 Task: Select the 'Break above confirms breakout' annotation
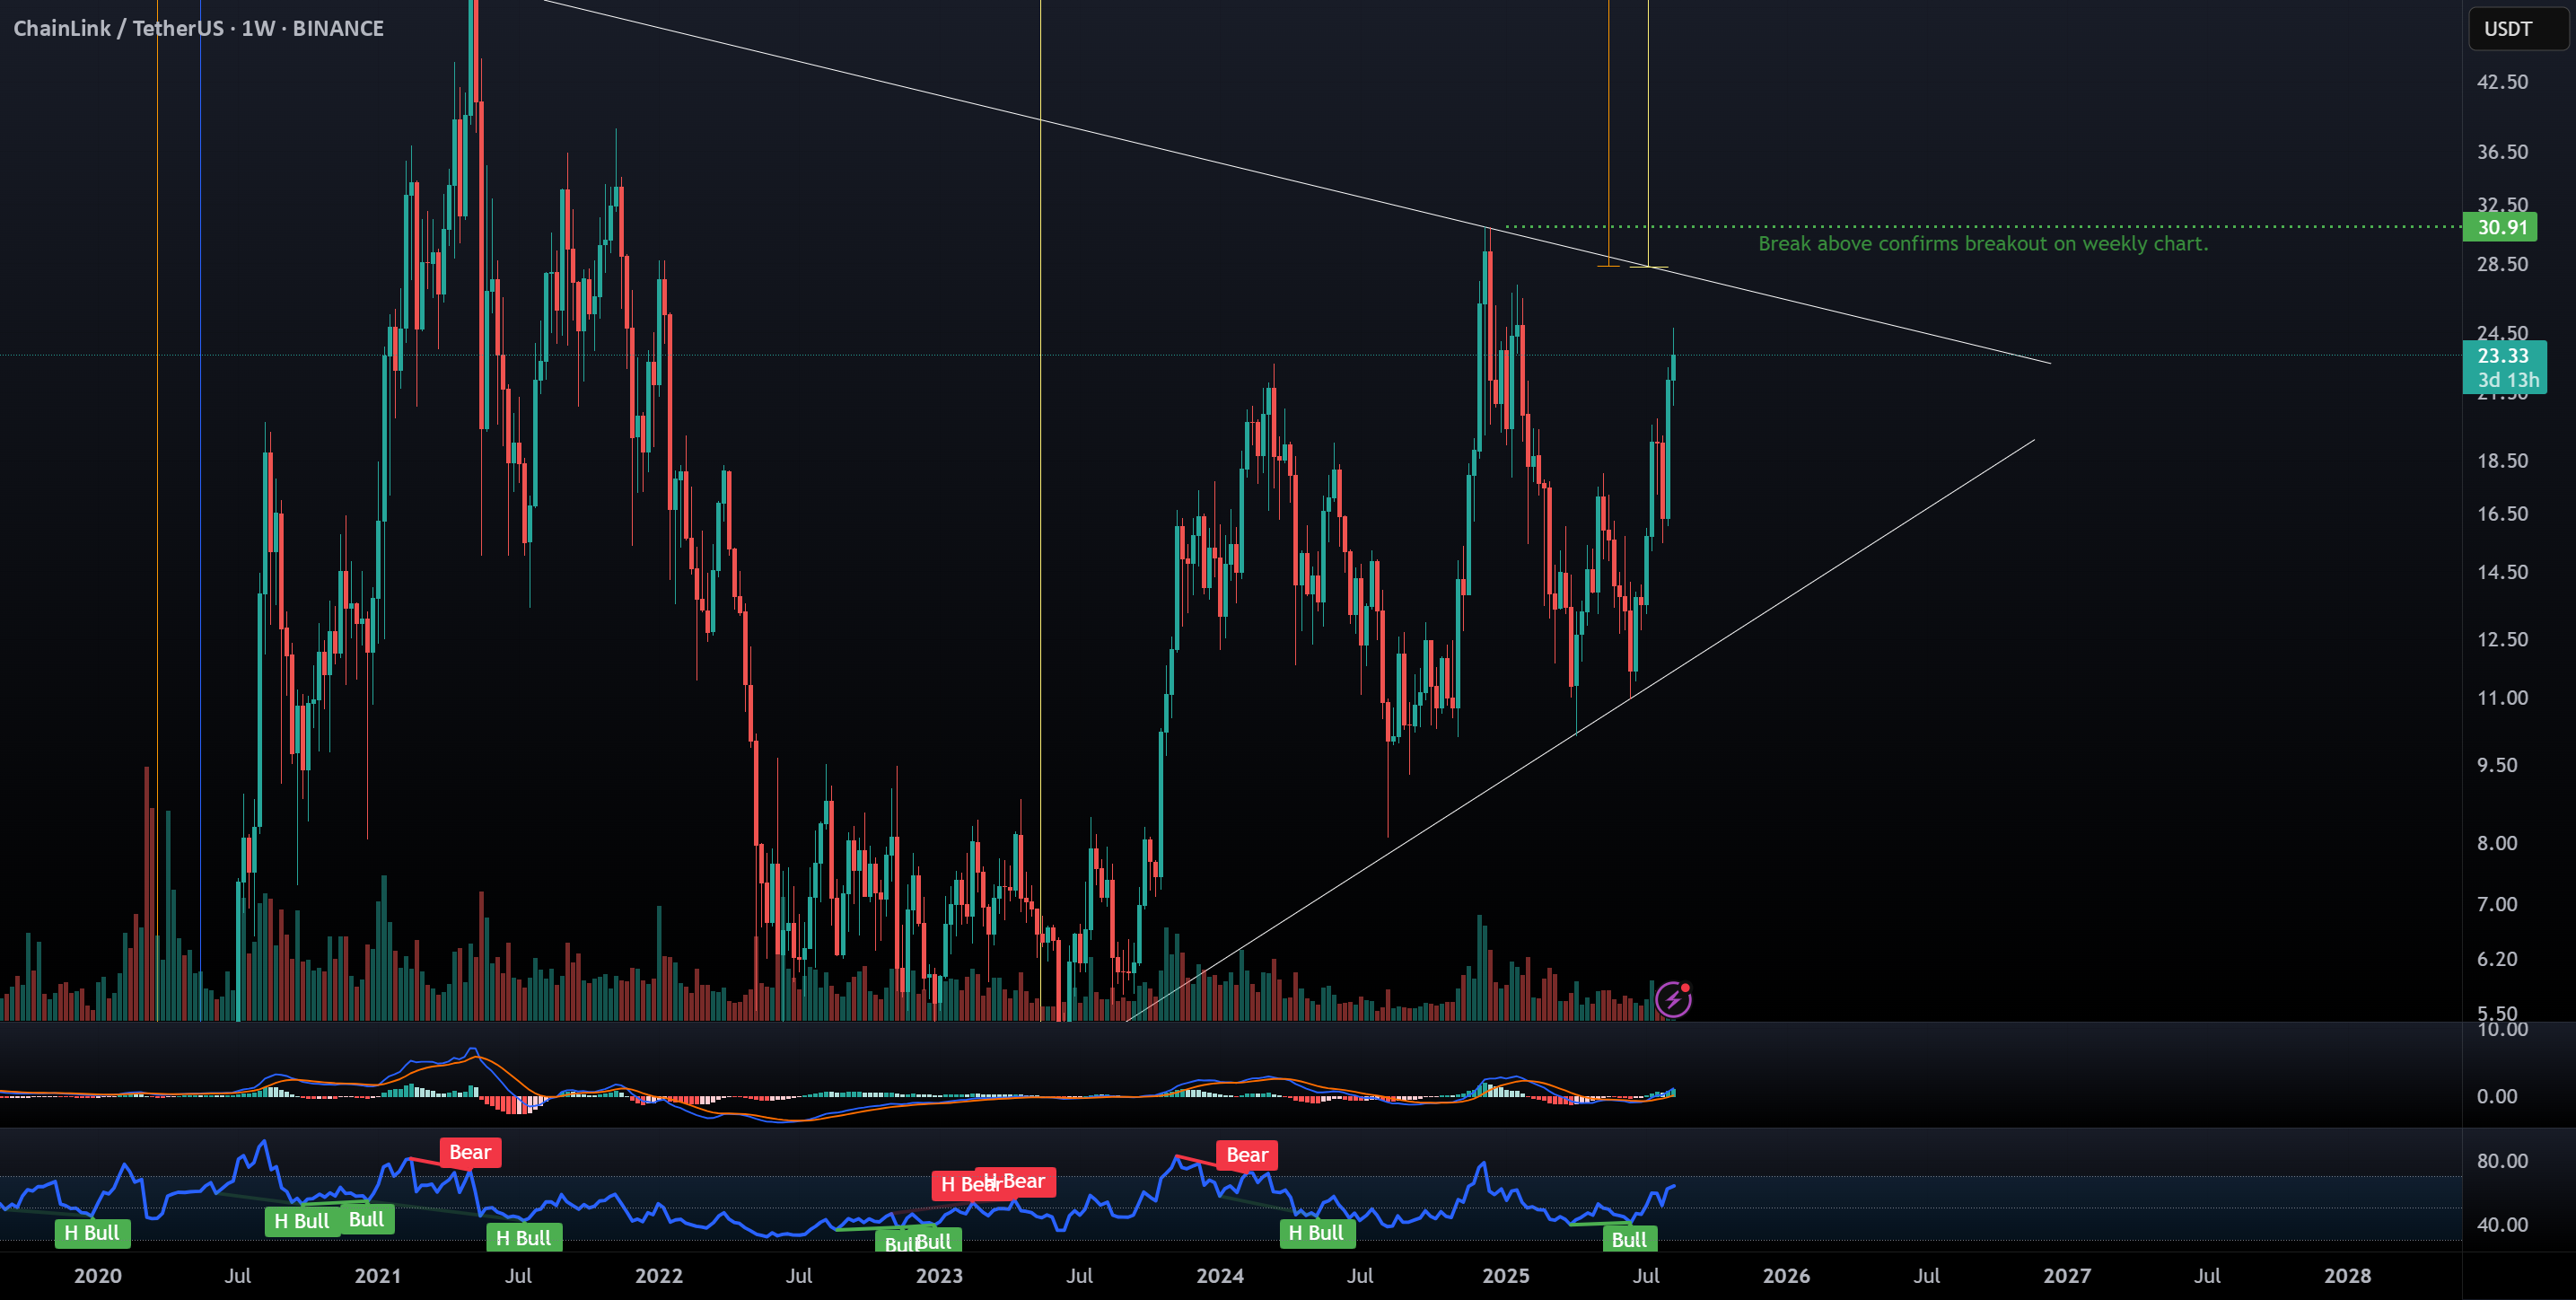(1983, 244)
